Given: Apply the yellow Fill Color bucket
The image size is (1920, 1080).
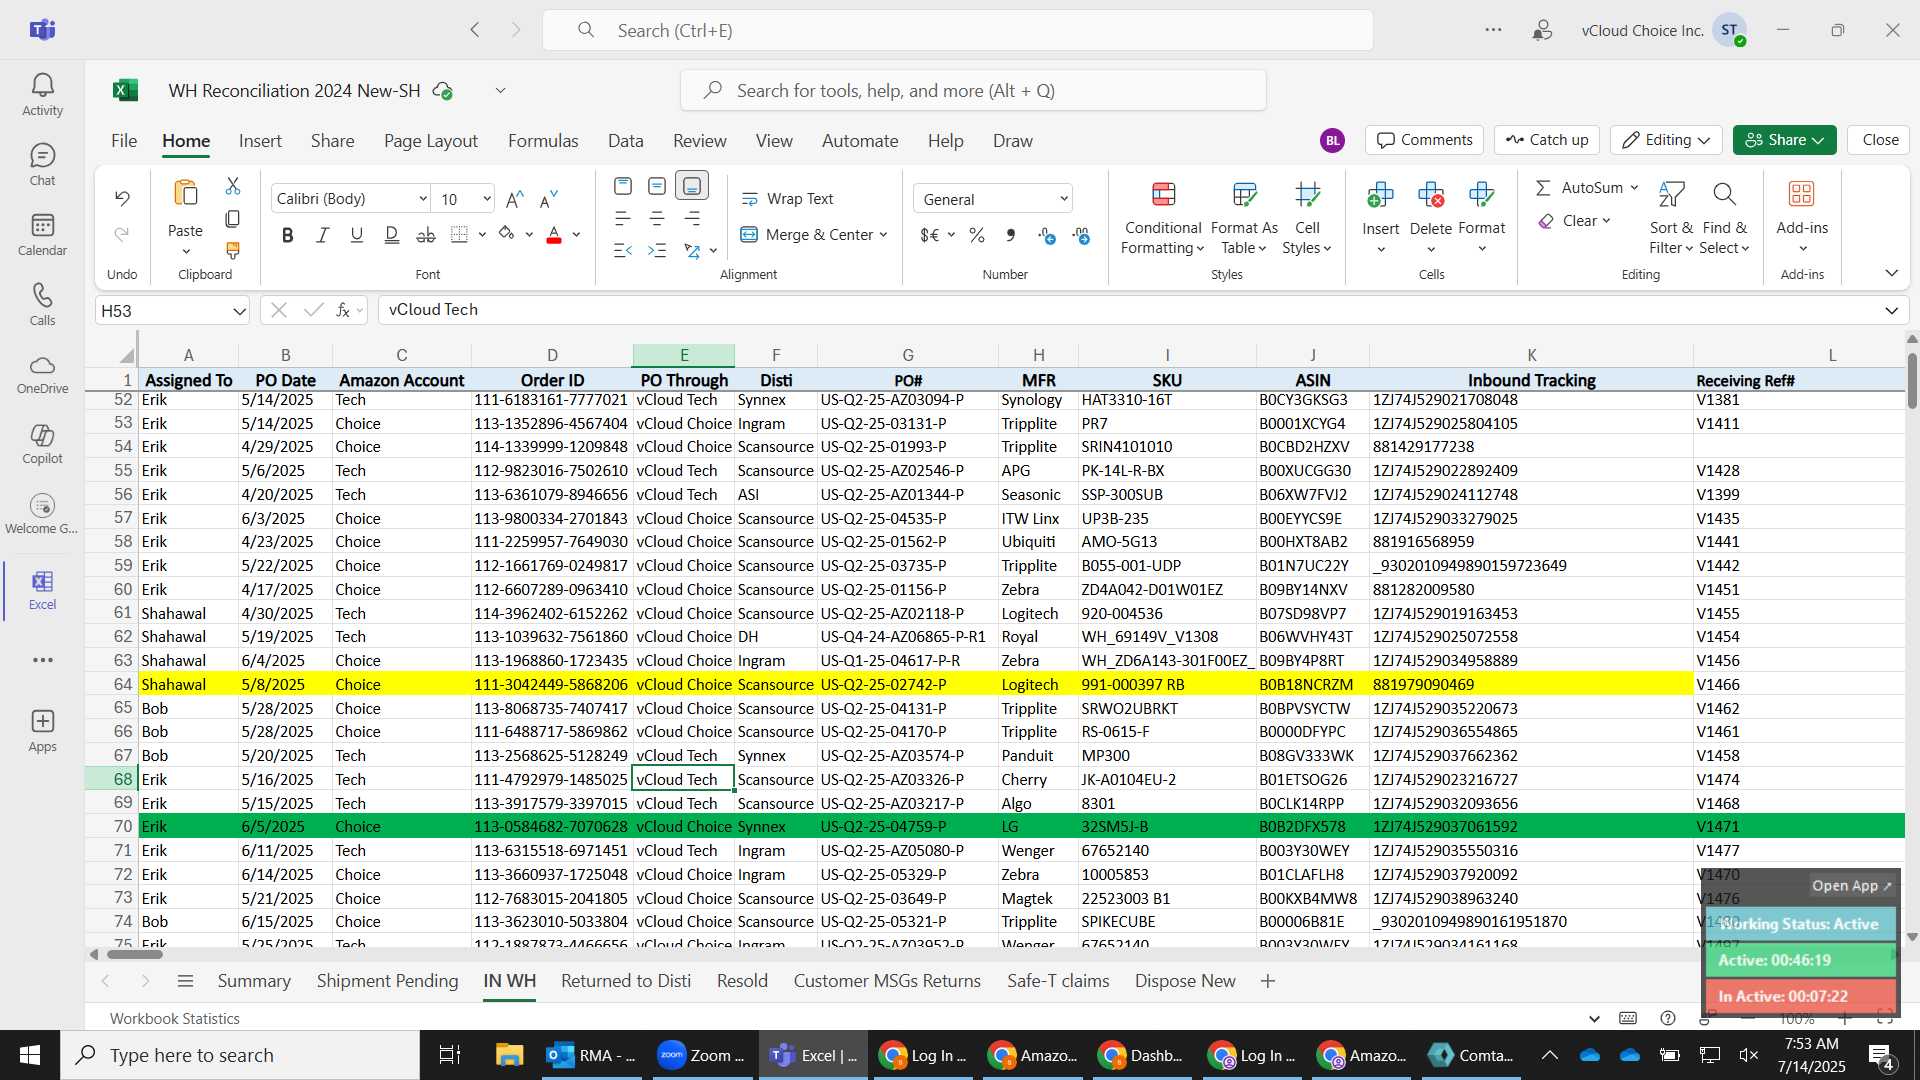Looking at the screenshot, I should click(x=507, y=235).
